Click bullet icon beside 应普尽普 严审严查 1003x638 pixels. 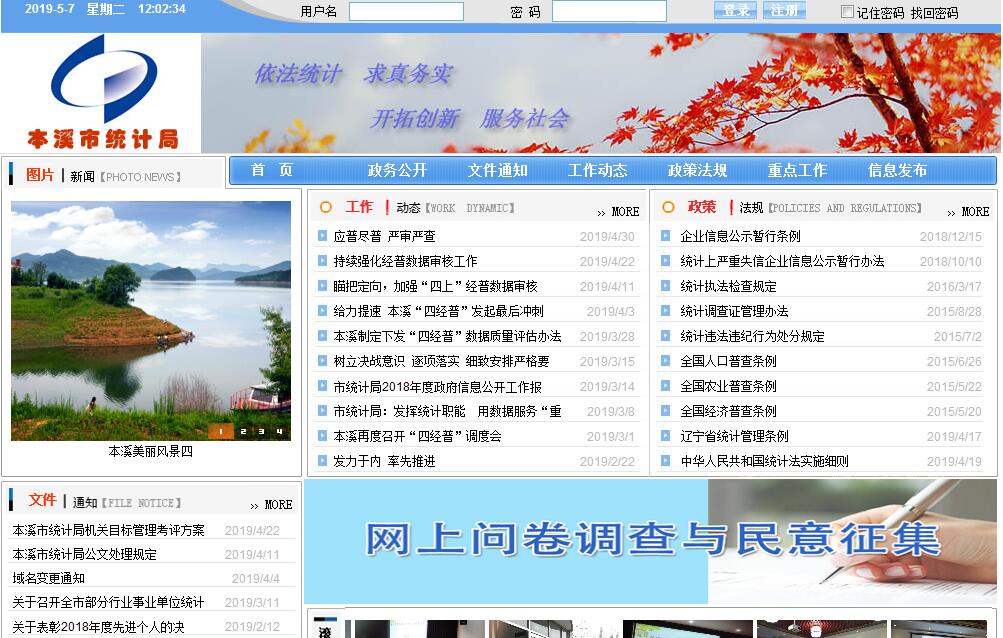(322, 236)
